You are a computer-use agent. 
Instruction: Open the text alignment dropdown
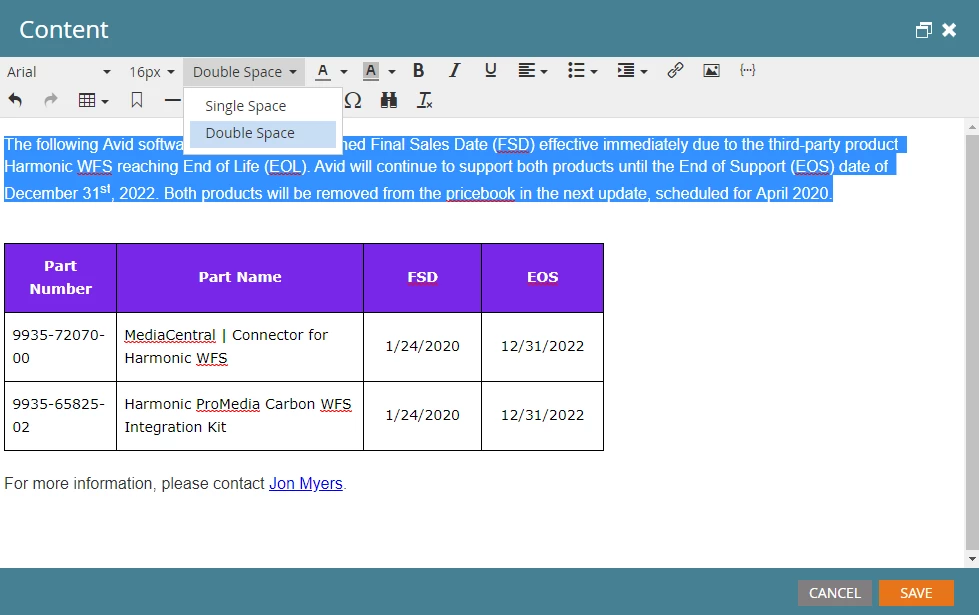pyautogui.click(x=533, y=71)
